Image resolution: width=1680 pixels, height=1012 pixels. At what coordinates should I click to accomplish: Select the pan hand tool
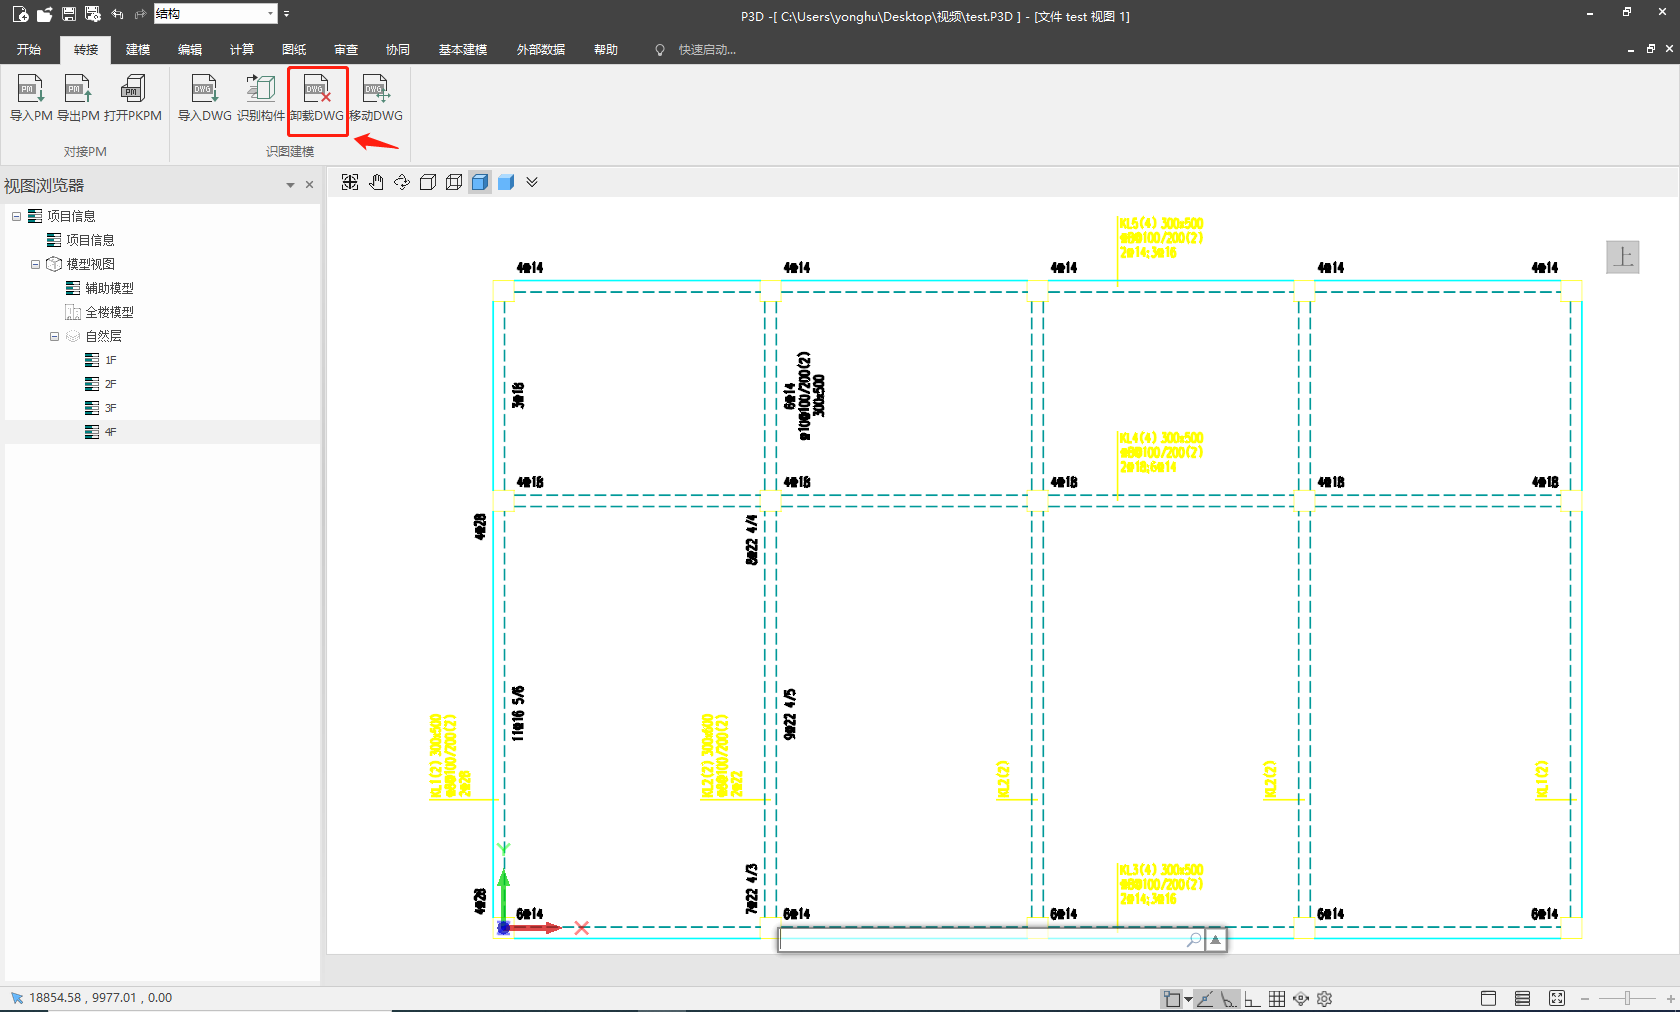click(x=376, y=182)
